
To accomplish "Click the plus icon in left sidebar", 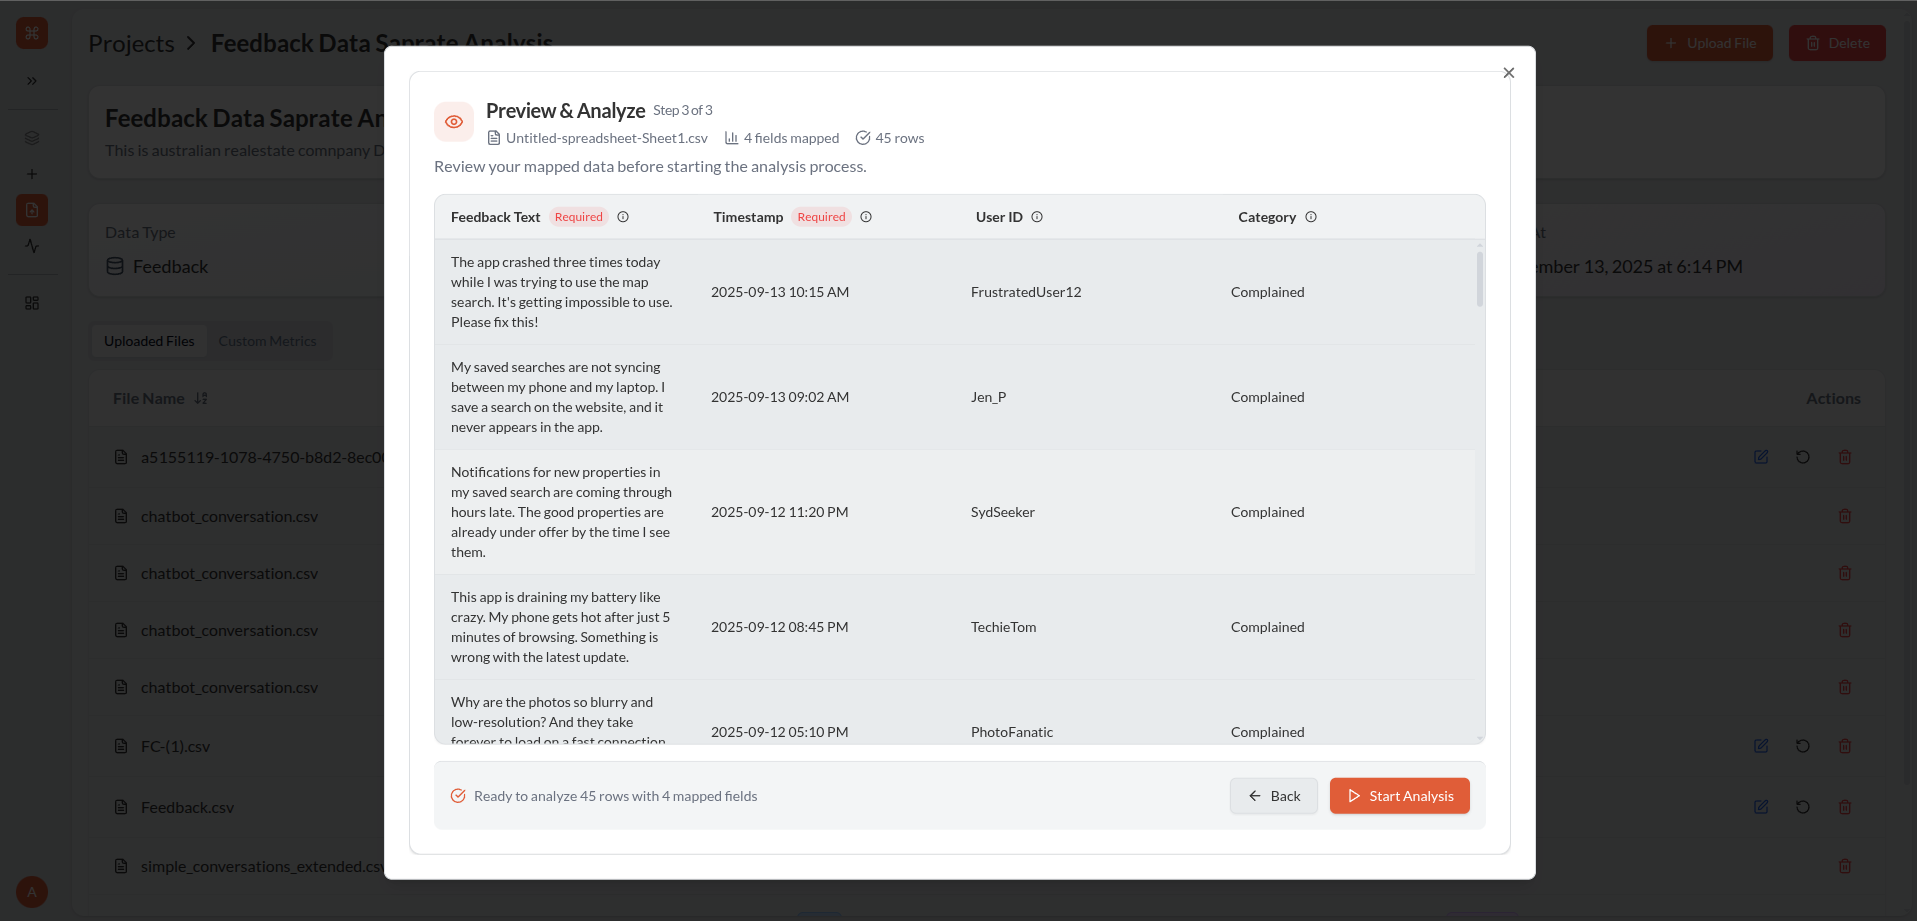I will (x=32, y=174).
